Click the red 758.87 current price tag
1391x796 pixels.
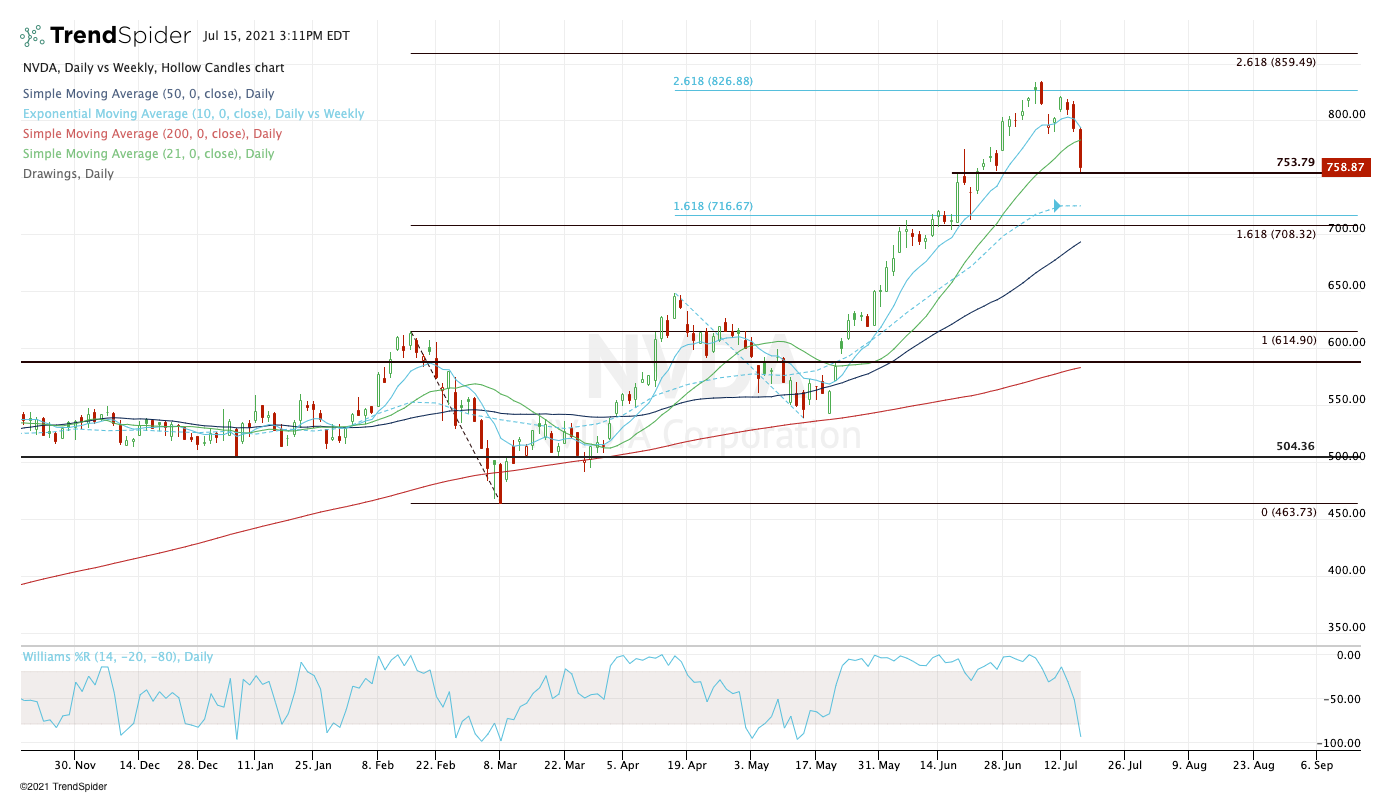pyautogui.click(x=1345, y=168)
